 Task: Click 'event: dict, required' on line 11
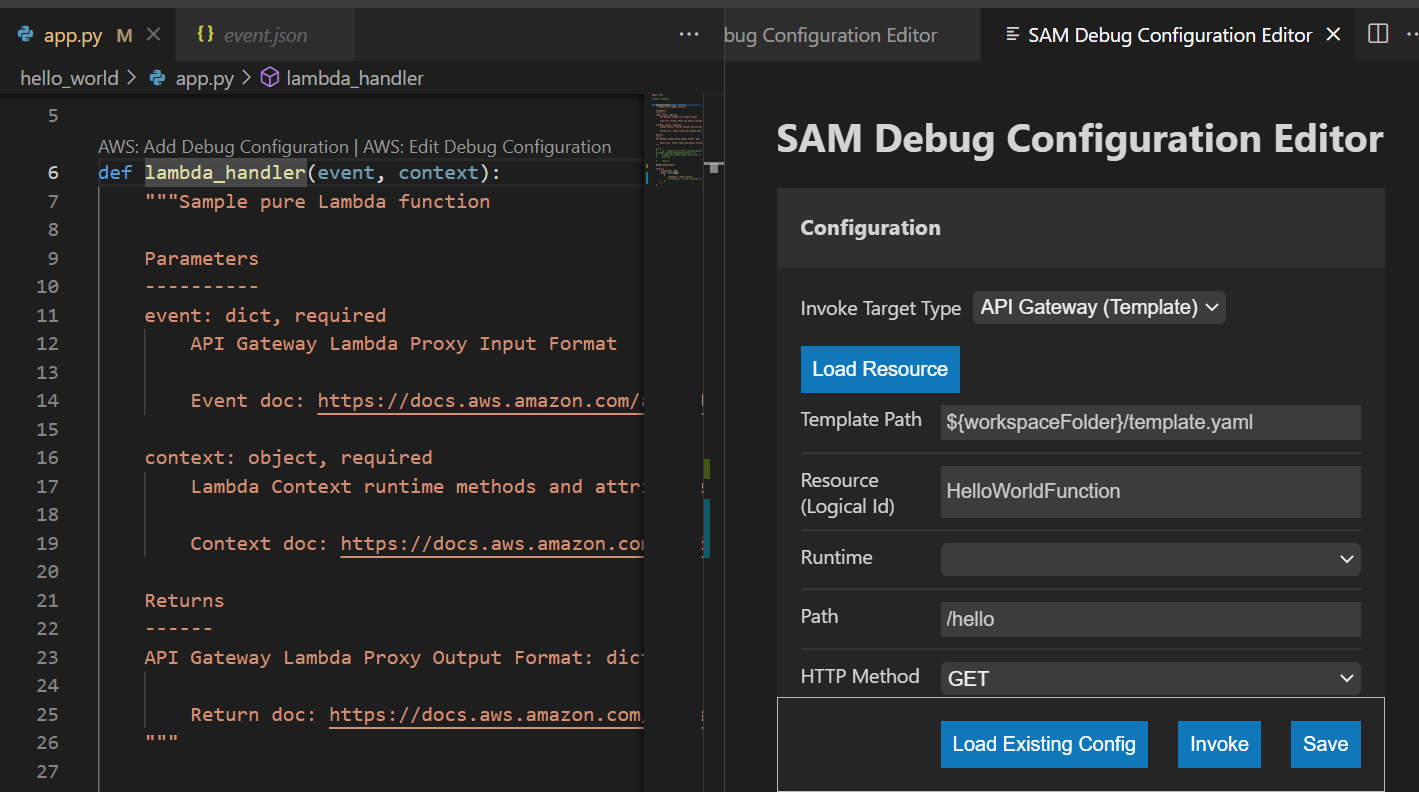265,316
